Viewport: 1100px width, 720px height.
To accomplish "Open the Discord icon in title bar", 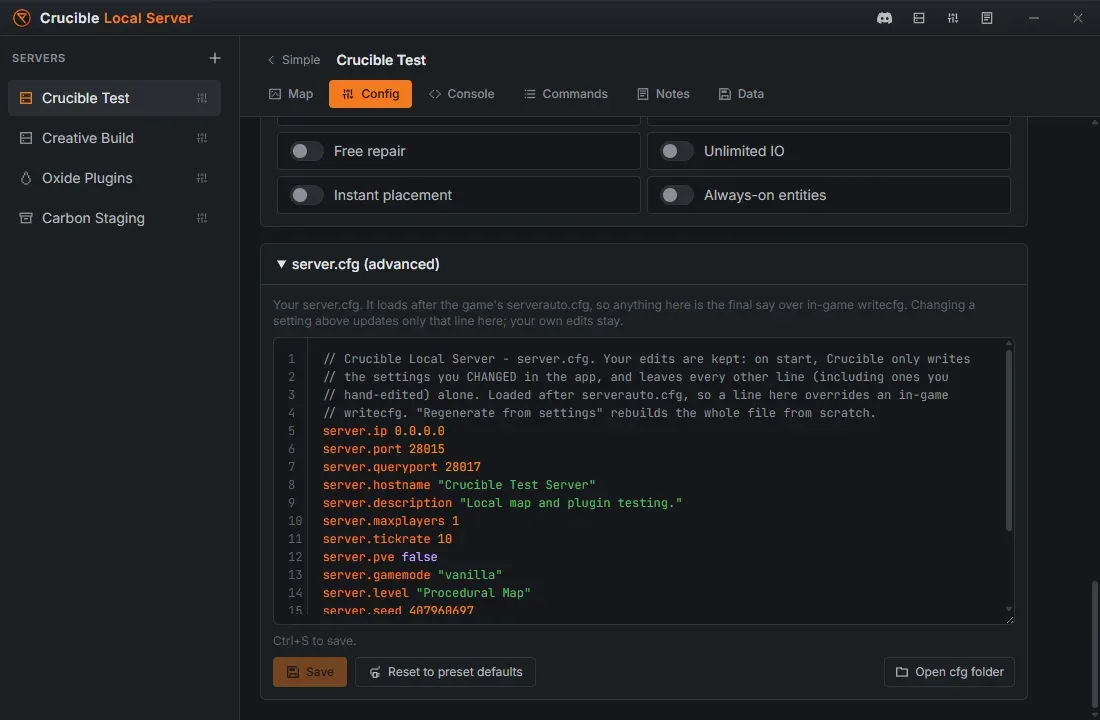I will click(884, 18).
